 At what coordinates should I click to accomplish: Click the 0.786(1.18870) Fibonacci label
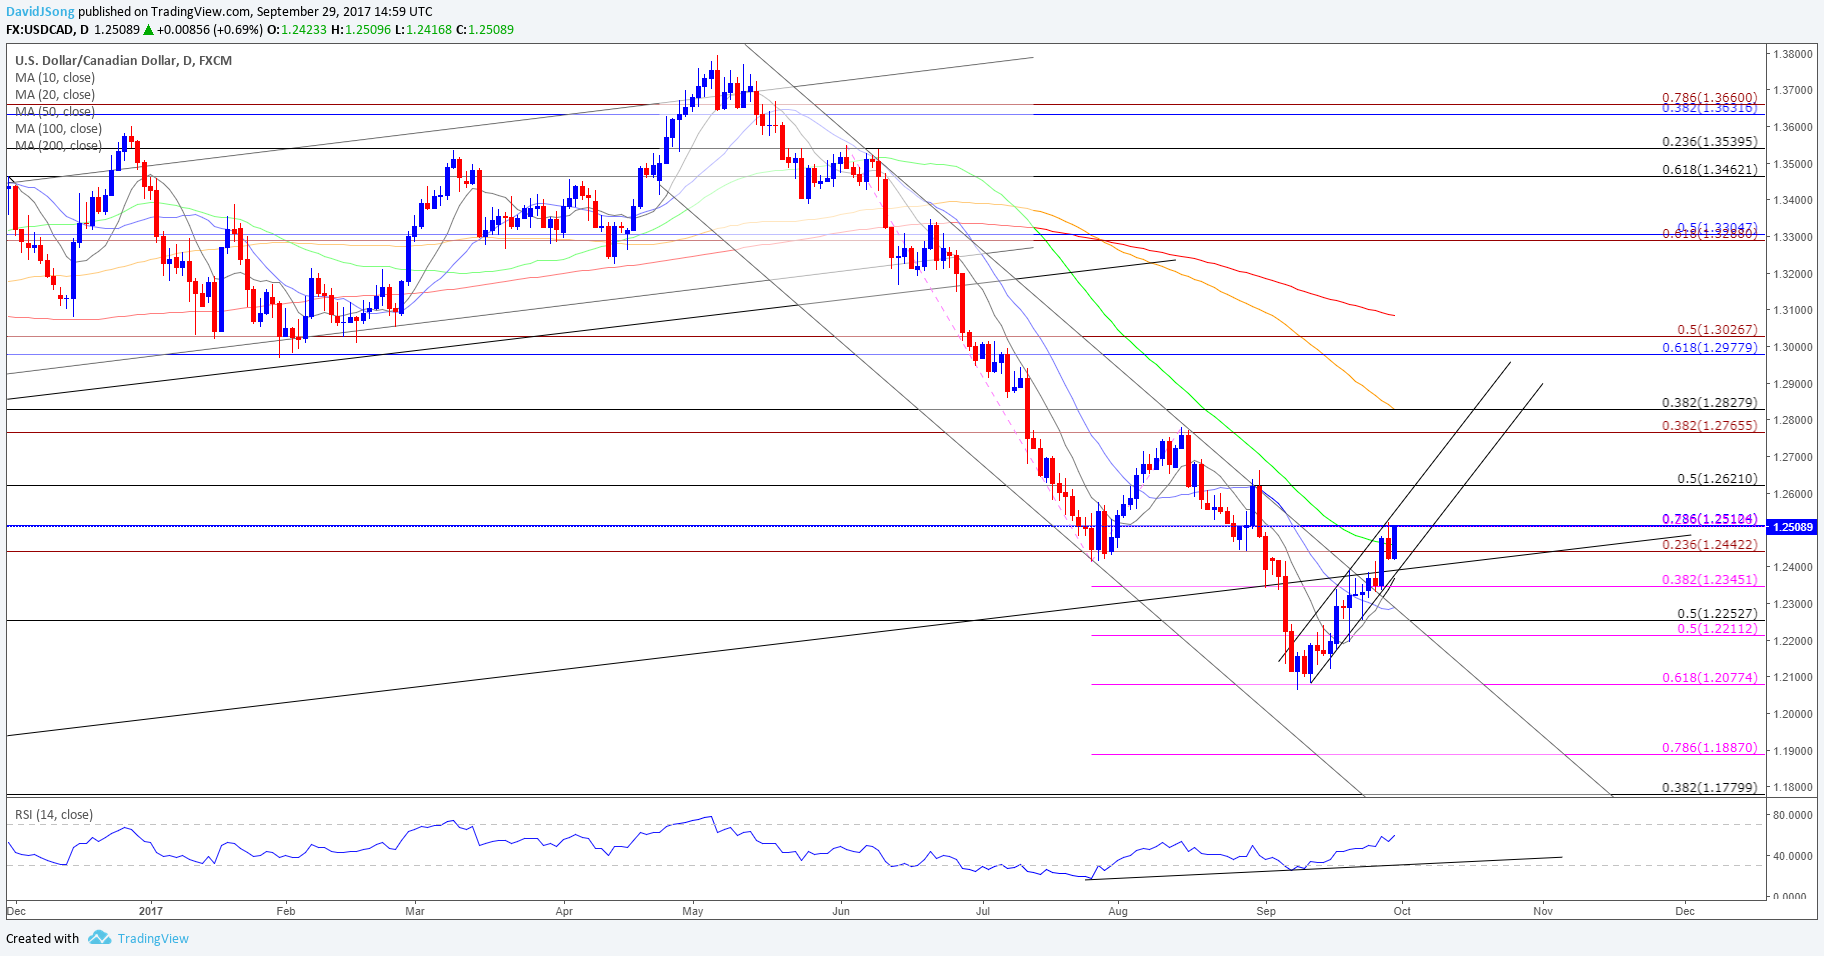(1709, 748)
